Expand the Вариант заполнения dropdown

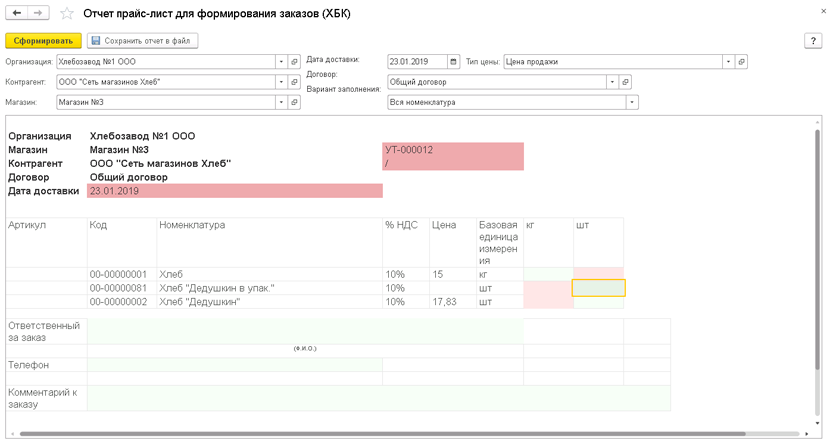click(631, 102)
